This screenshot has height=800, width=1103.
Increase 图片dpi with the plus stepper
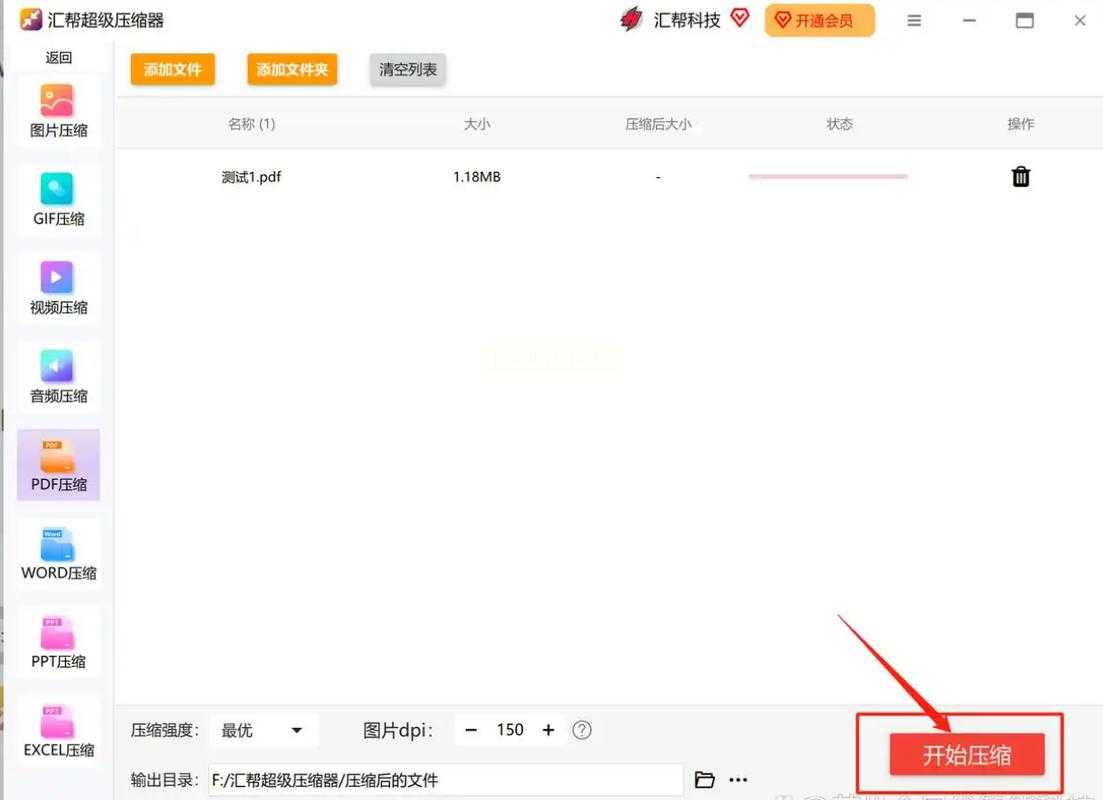(x=548, y=730)
